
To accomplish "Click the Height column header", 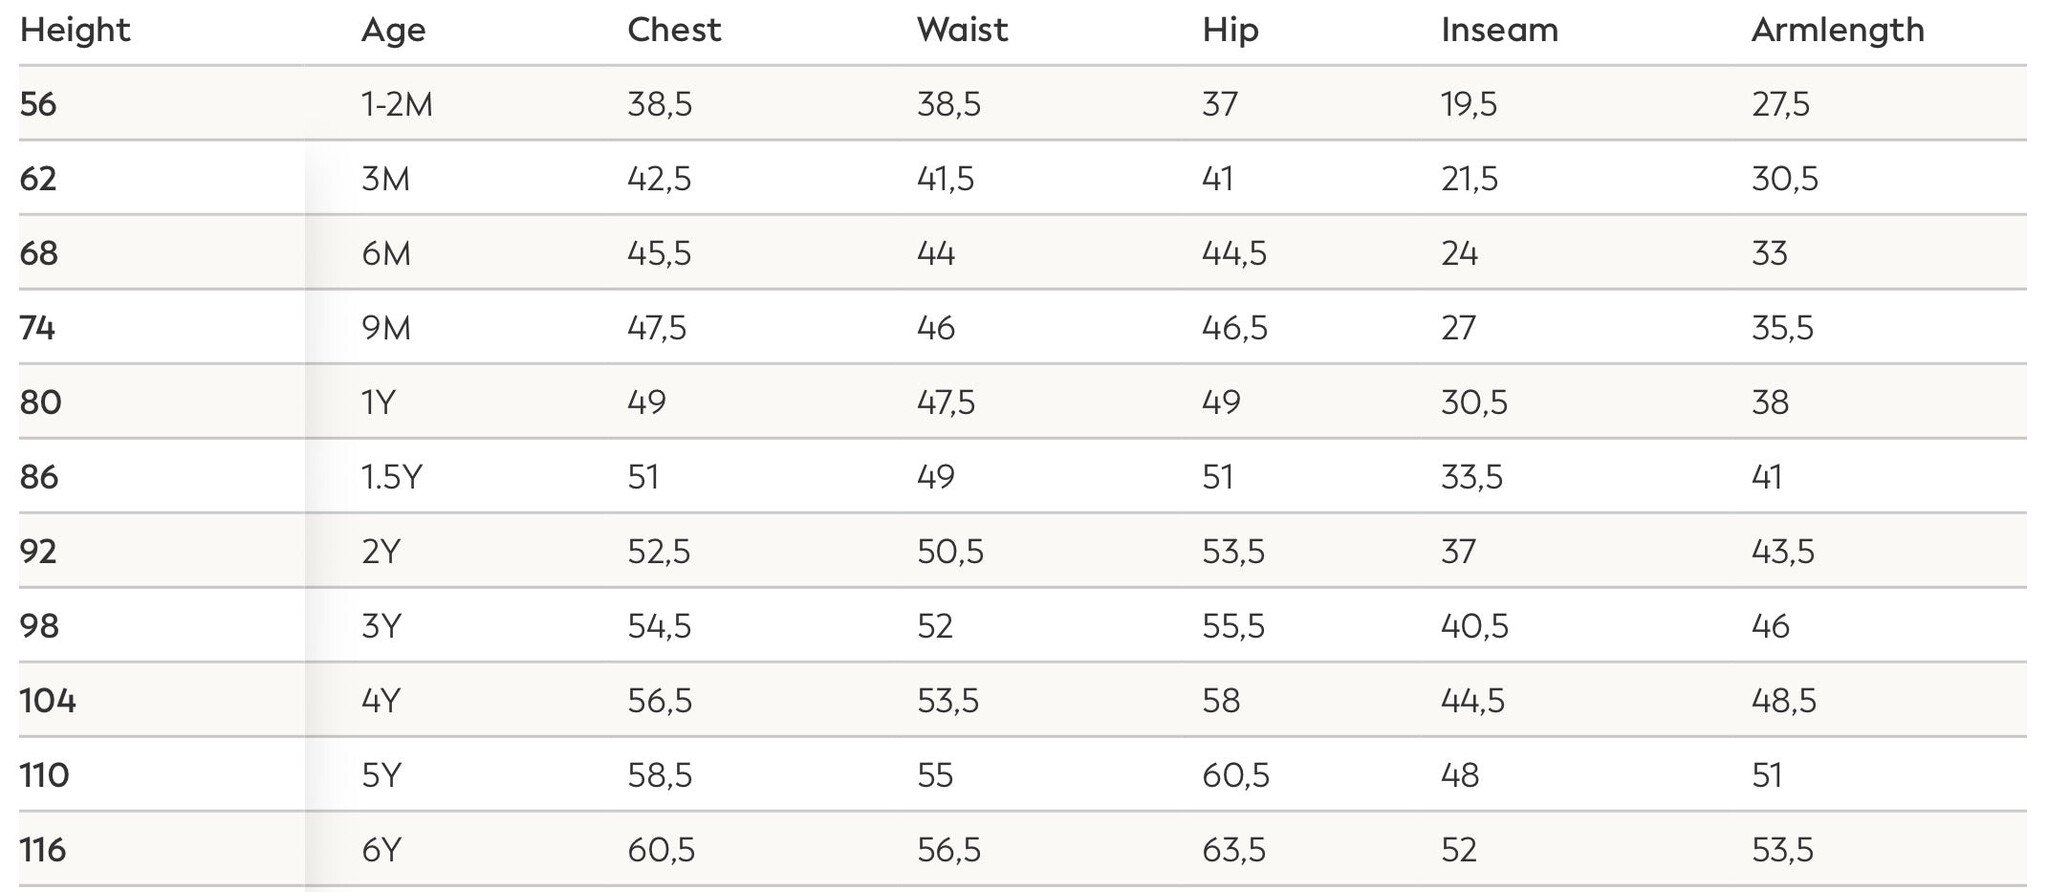I will pos(75,30).
